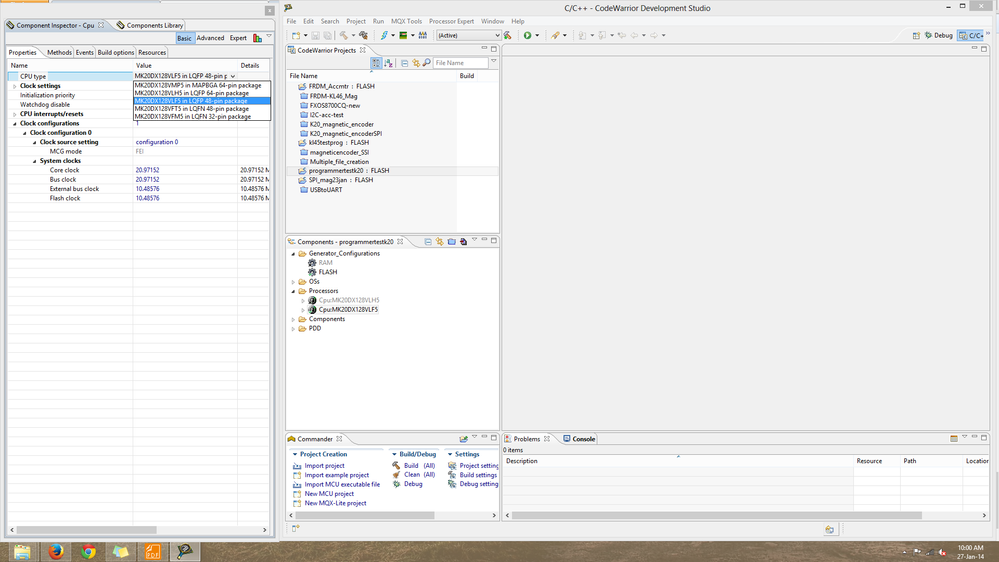Click New MQX-Lite project link
This screenshot has height=562, width=999.
coord(335,503)
